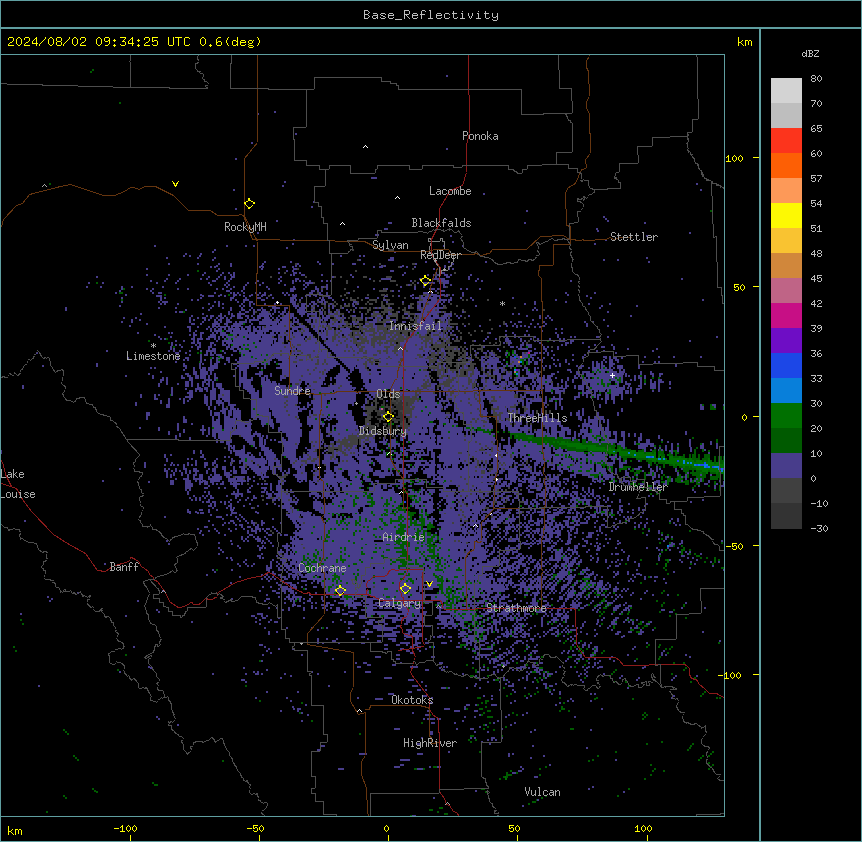Click the Stettler city label
Viewport: 862px width, 842px height.
tap(634, 237)
